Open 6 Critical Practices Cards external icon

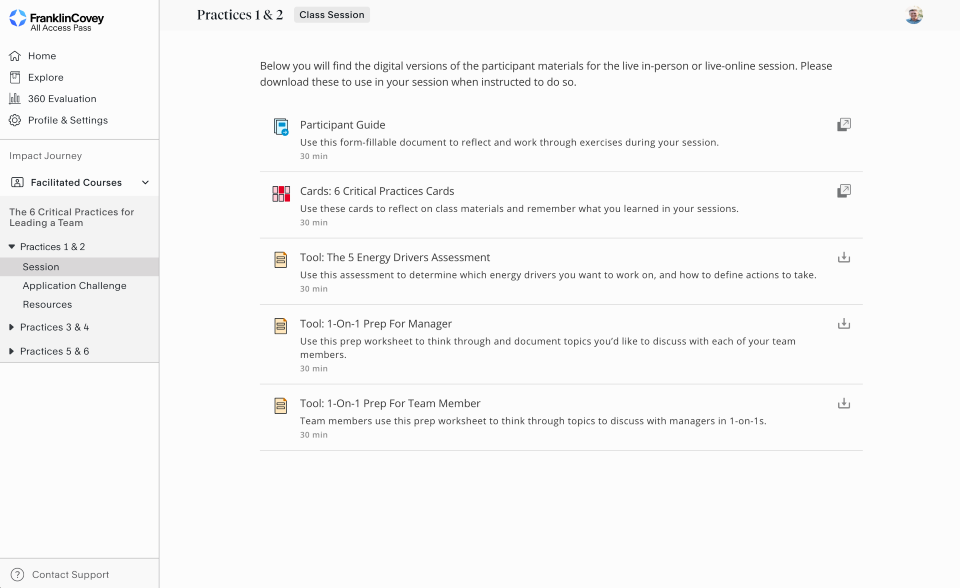pos(844,191)
